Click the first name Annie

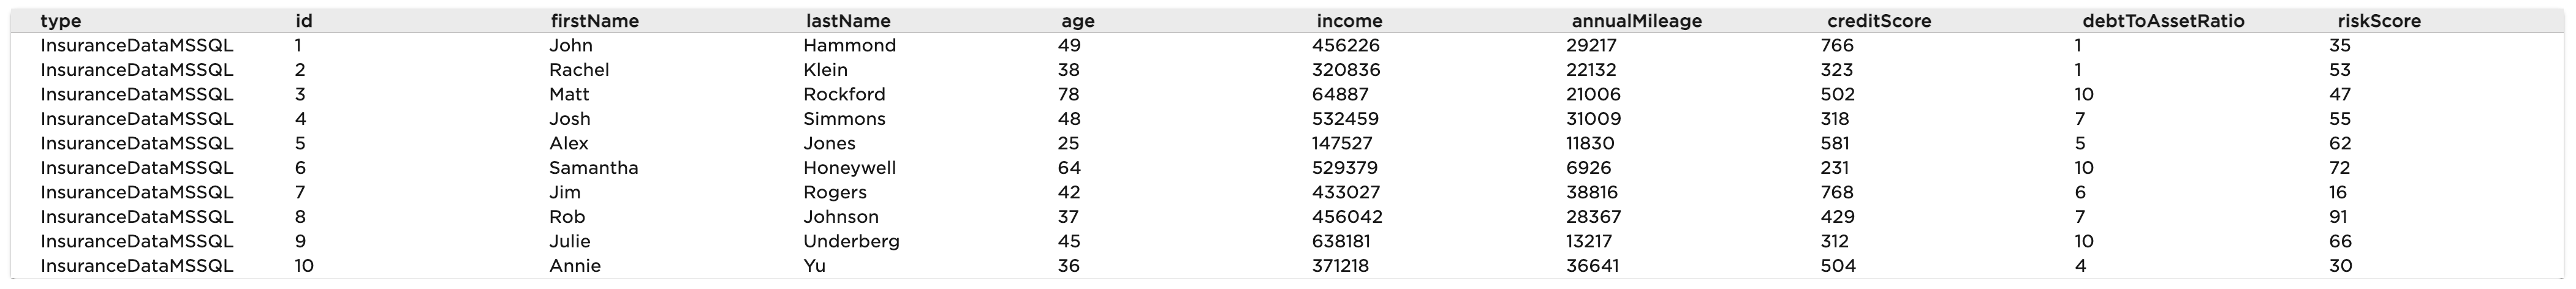(x=575, y=266)
